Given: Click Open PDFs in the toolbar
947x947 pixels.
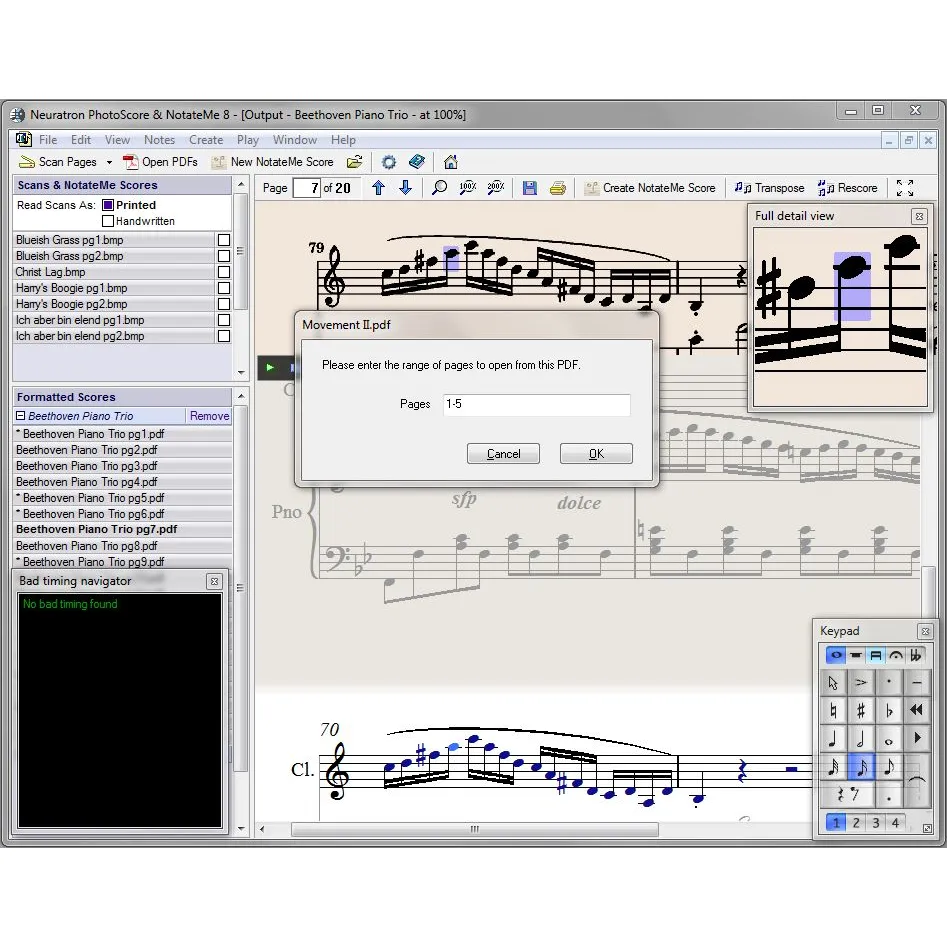Looking at the screenshot, I should pos(161,162).
